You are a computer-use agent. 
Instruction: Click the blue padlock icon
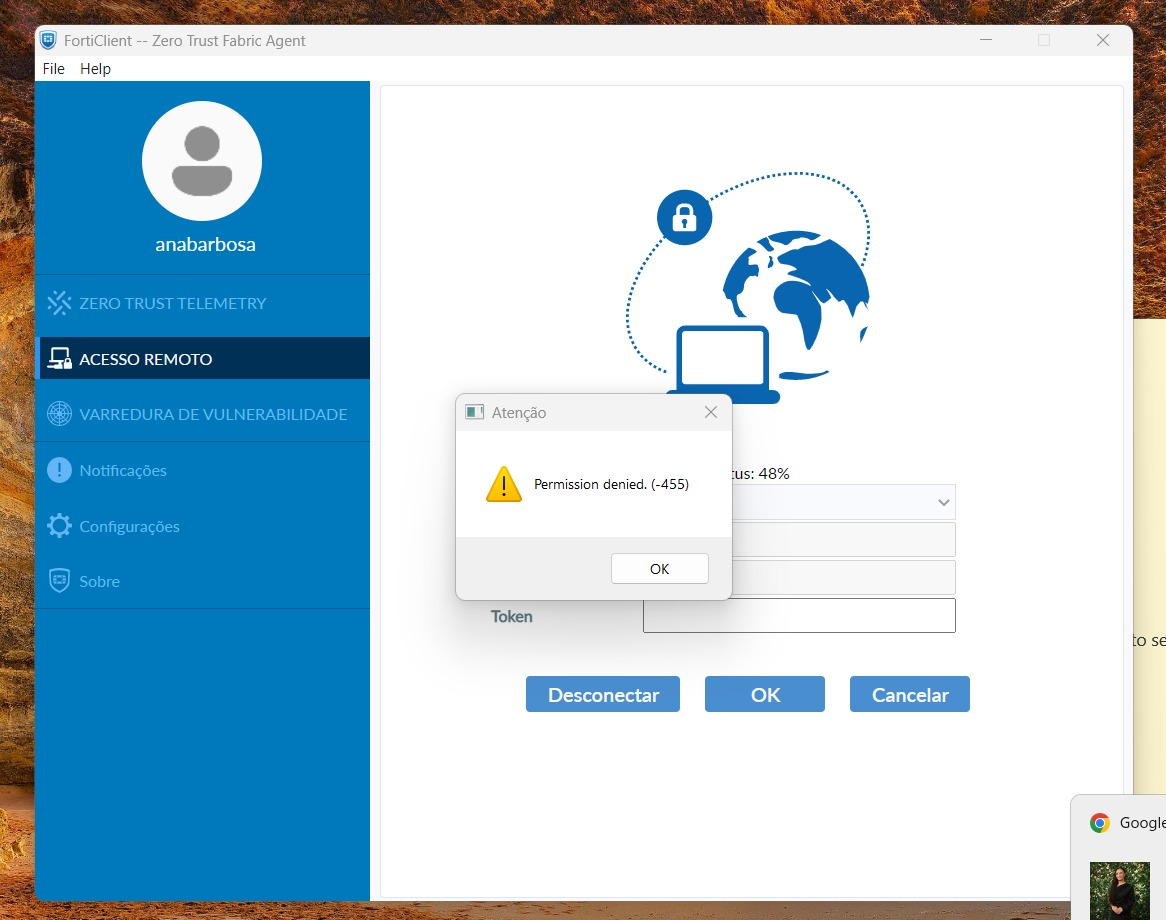pyautogui.click(x=684, y=217)
